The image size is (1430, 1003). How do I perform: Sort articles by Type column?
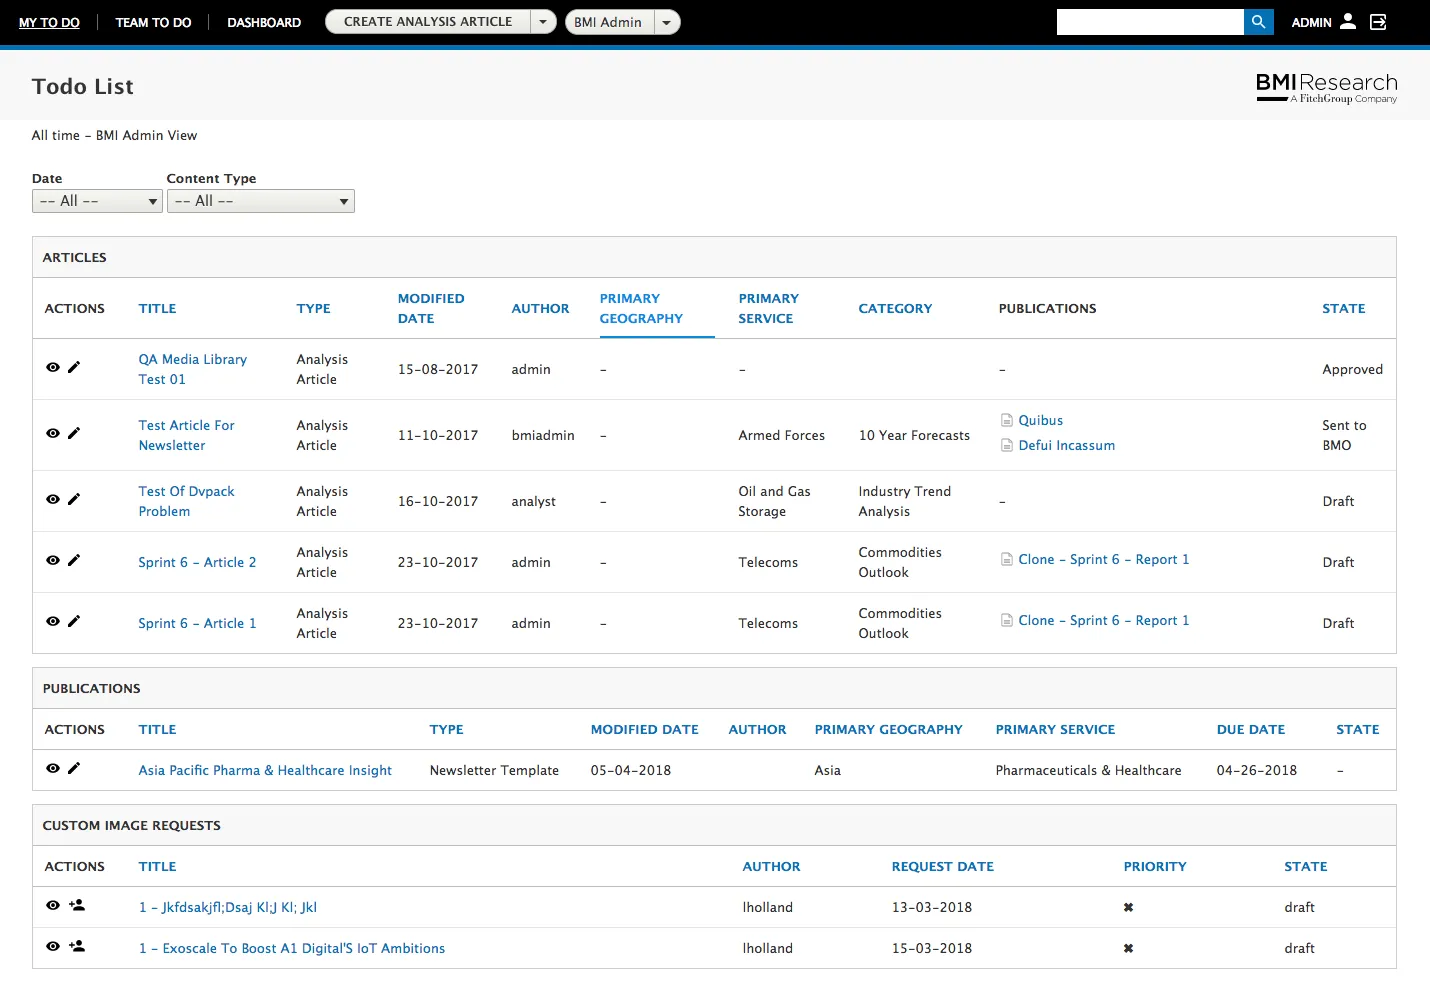(x=313, y=309)
